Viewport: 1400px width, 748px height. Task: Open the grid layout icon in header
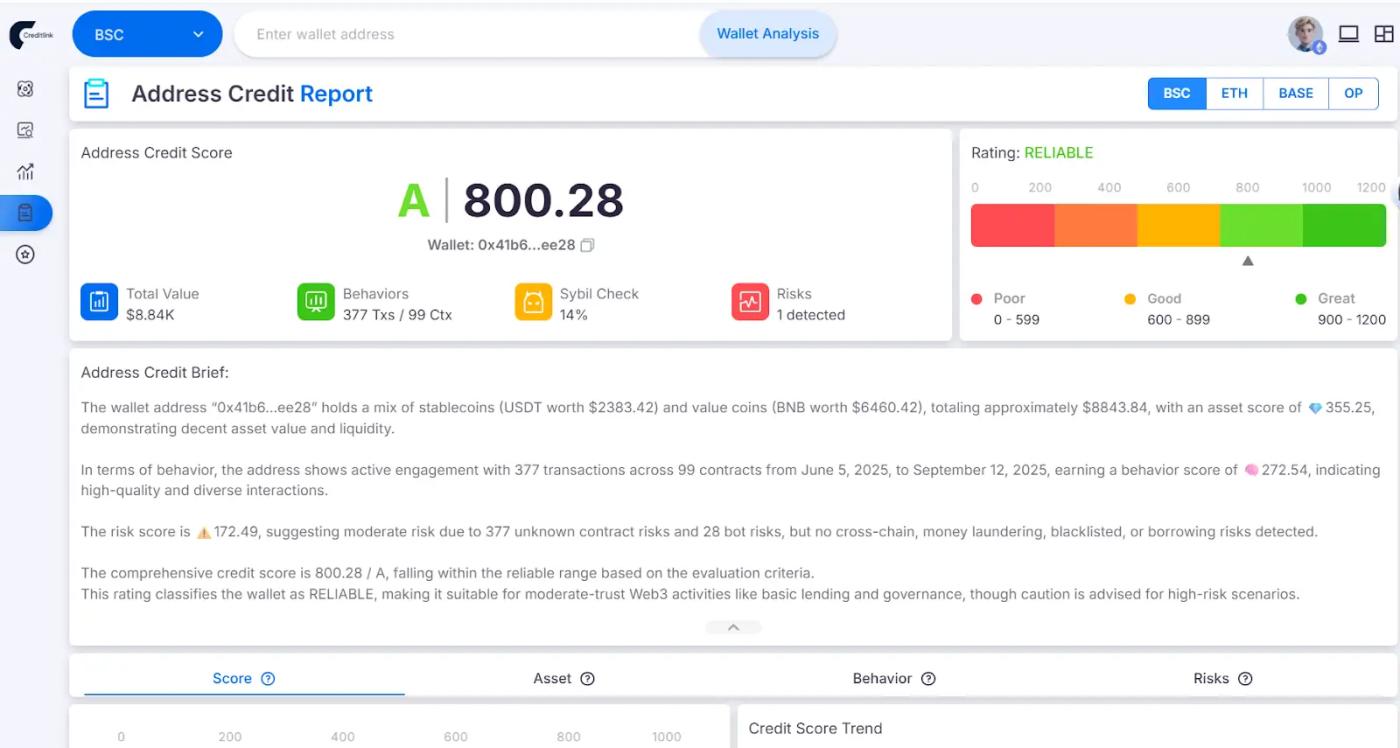tap(1383, 34)
